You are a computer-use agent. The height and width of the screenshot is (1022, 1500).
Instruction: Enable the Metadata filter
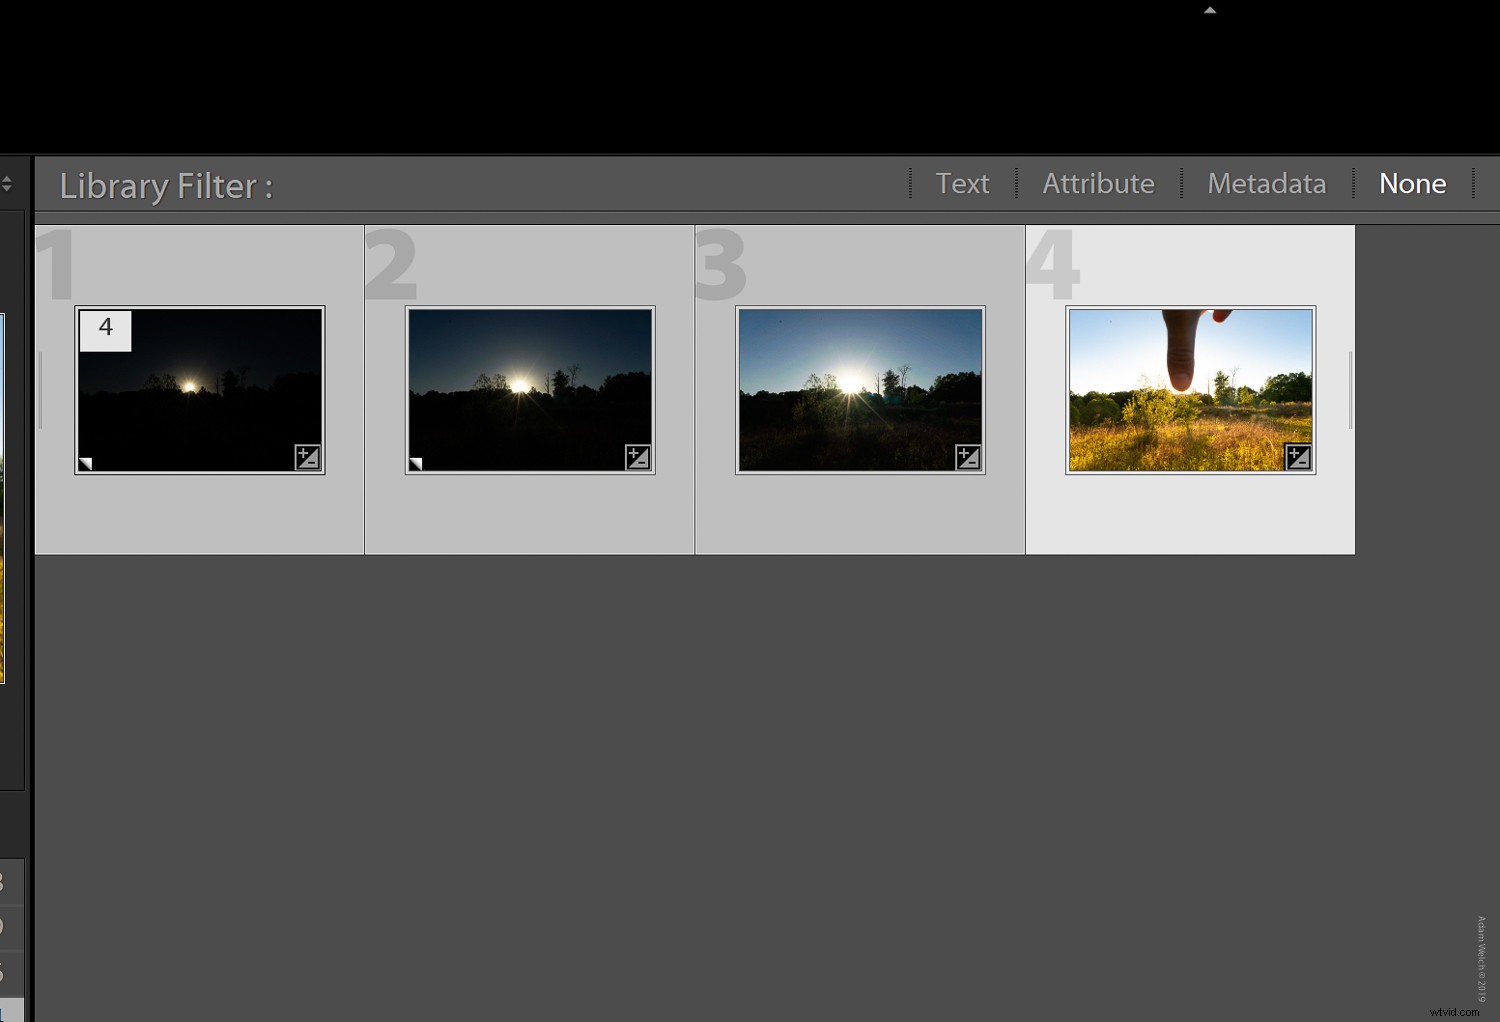tap(1266, 183)
